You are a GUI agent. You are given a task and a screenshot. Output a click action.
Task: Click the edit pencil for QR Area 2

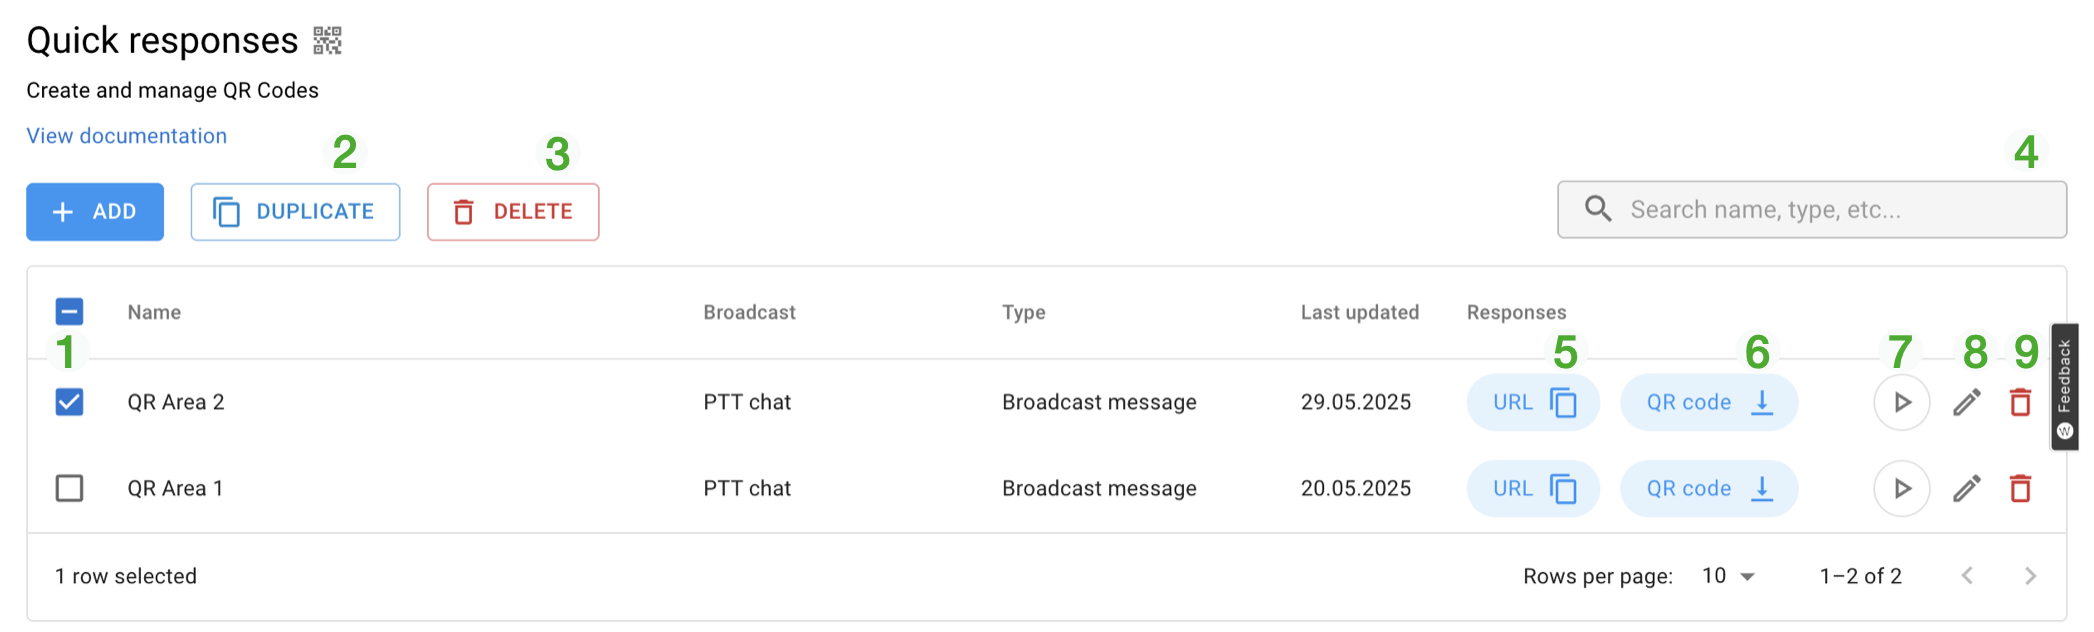[1966, 402]
